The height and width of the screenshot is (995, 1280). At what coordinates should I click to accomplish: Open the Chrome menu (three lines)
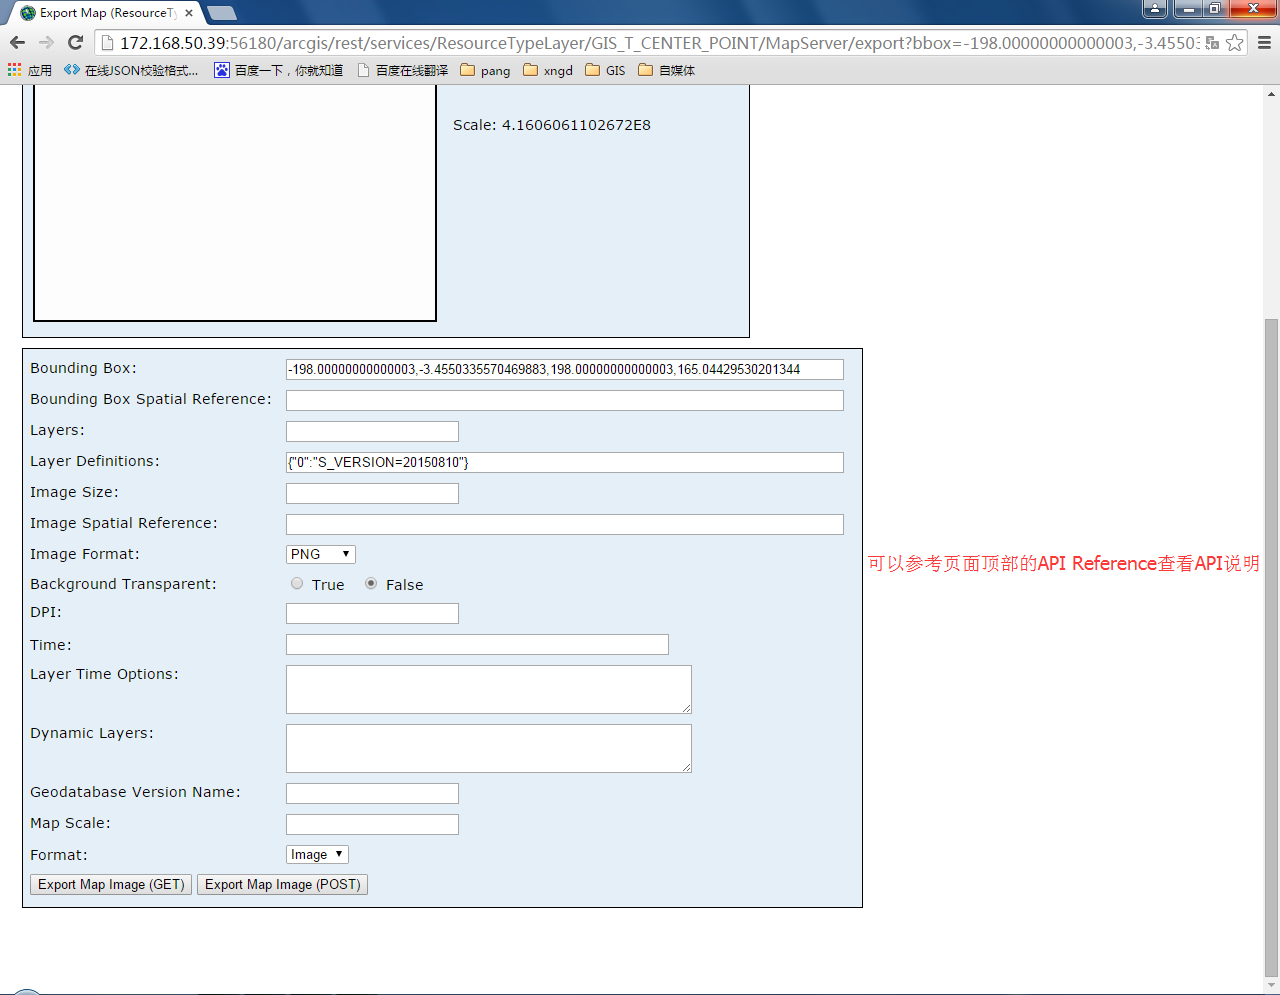click(1264, 43)
